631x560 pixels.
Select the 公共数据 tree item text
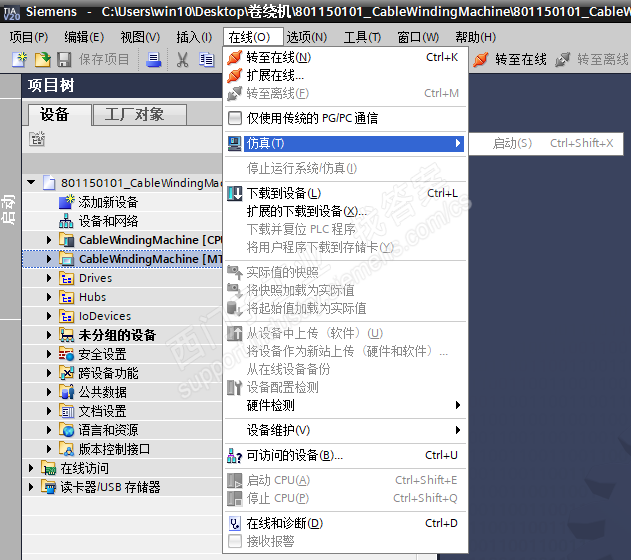click(x=102, y=392)
